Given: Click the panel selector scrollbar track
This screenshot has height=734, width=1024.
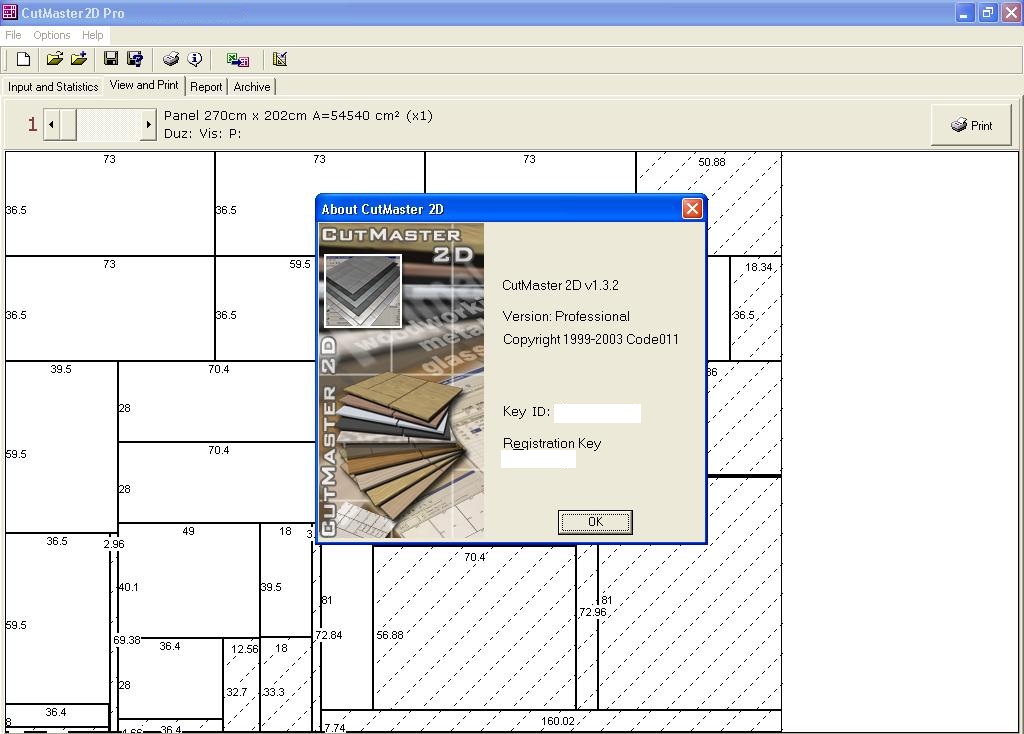Looking at the screenshot, I should pos(108,124).
